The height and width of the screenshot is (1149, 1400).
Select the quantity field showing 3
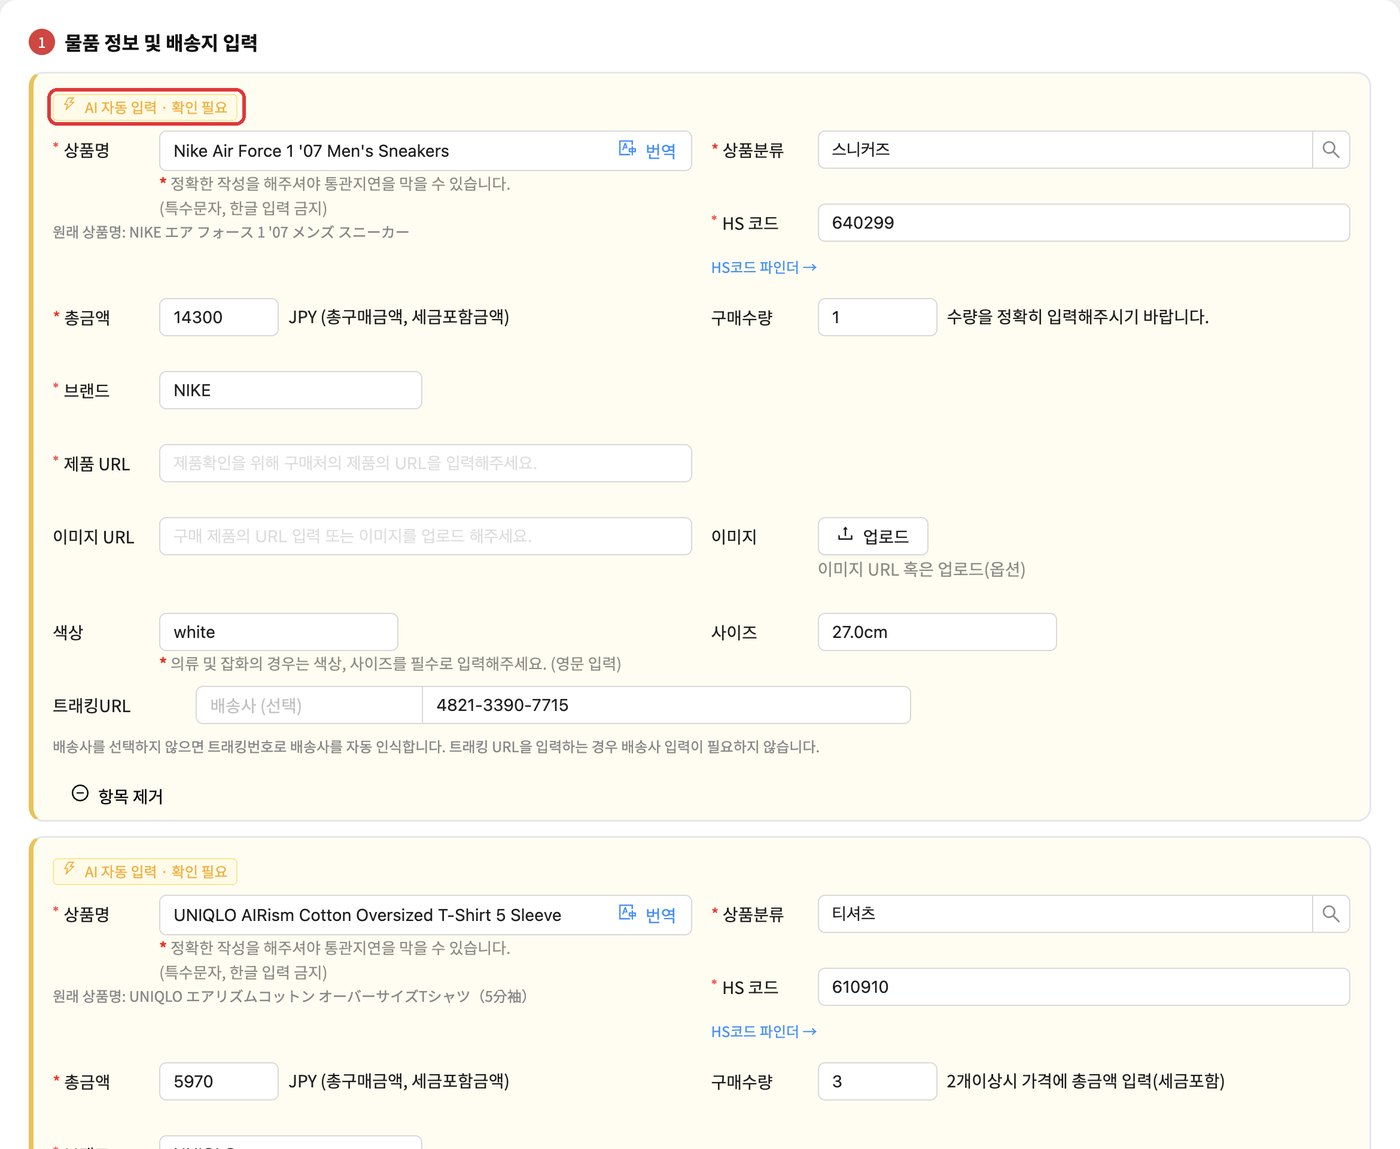pyautogui.click(x=877, y=1081)
